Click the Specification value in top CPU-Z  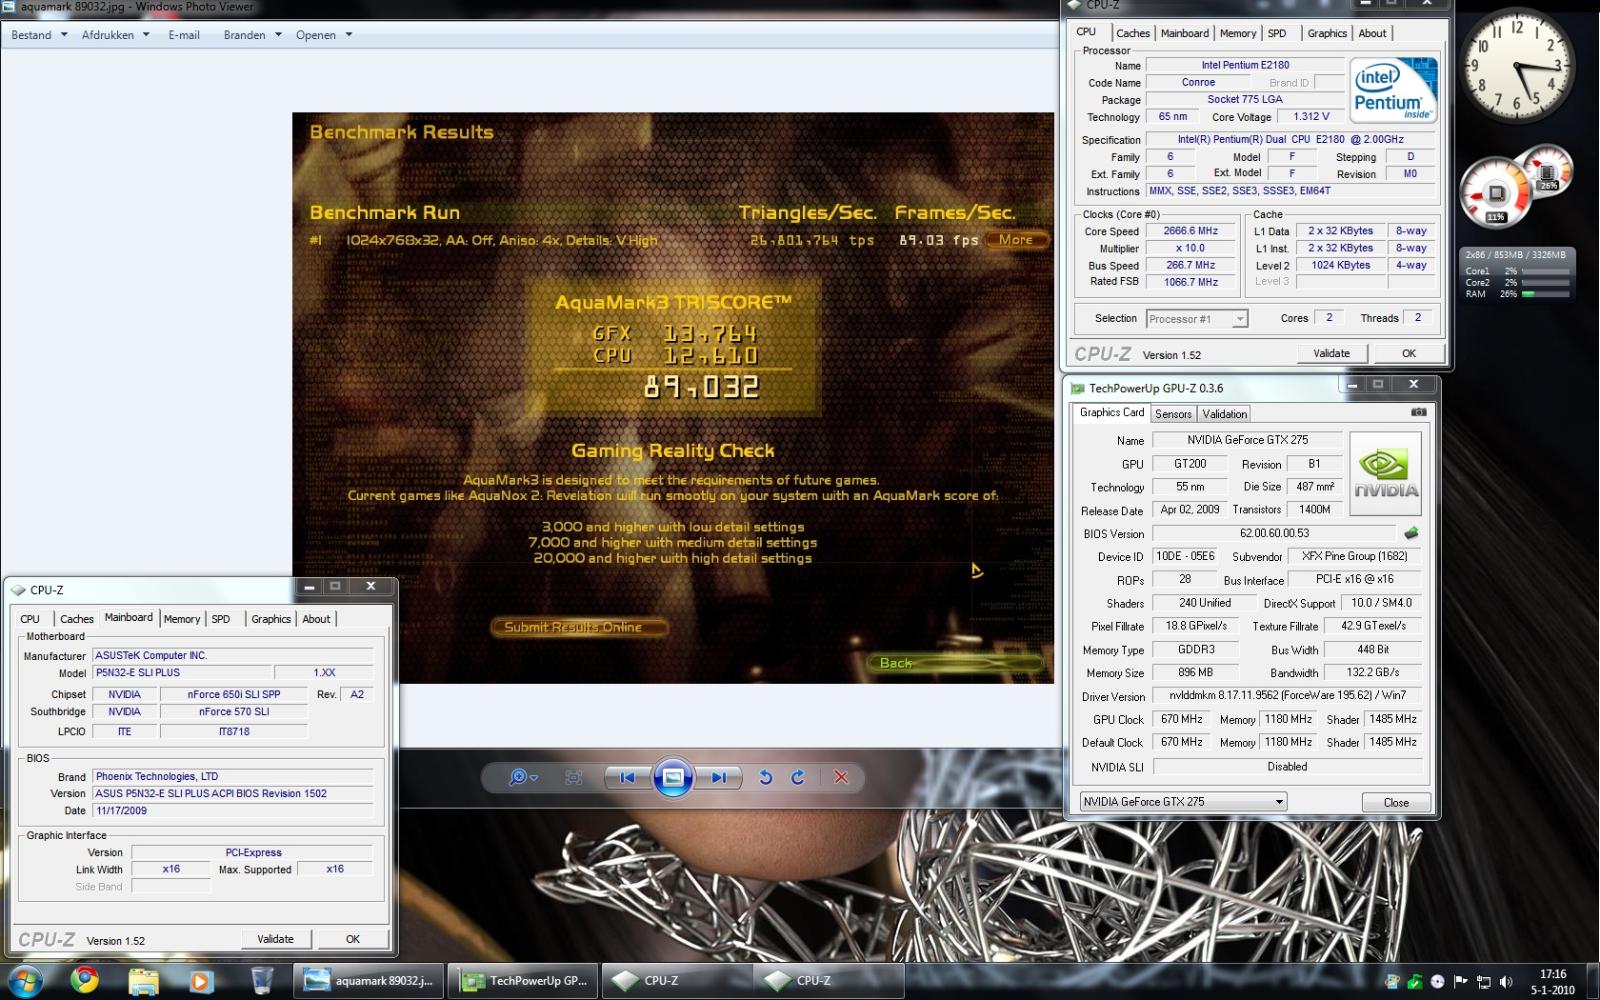pos(1290,139)
